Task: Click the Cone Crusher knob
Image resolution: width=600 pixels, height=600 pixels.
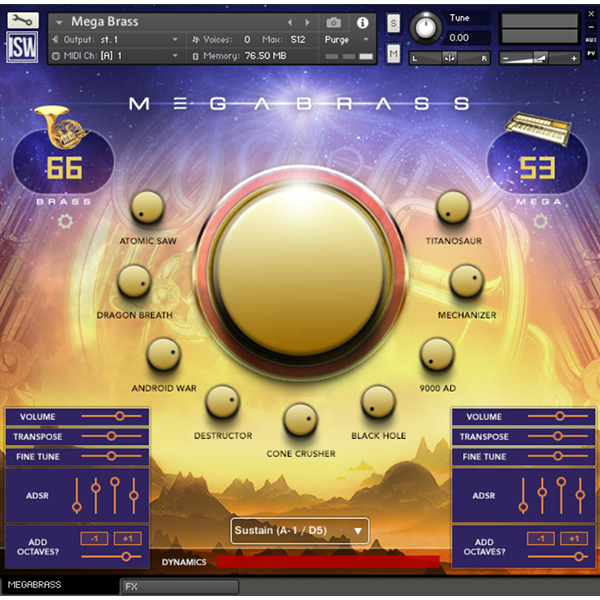Action: [x=300, y=420]
